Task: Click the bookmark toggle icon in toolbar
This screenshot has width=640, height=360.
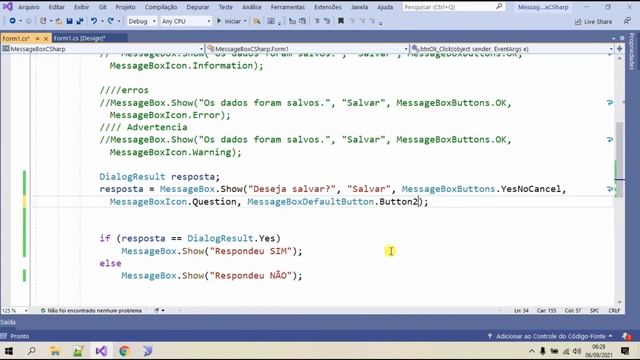Action: (x=341, y=21)
